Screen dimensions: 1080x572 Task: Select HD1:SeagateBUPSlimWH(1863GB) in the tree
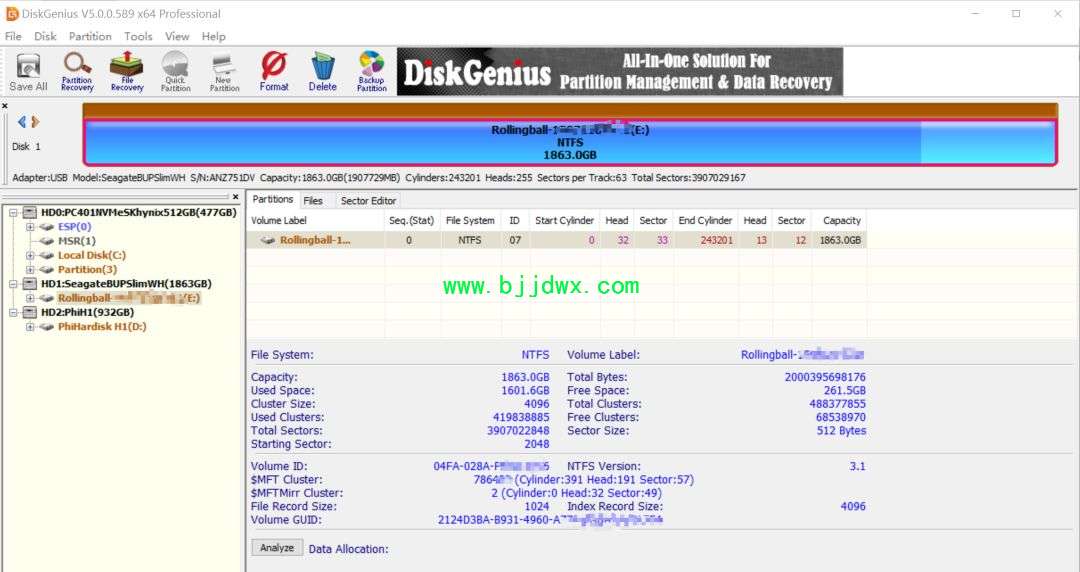click(x=126, y=284)
